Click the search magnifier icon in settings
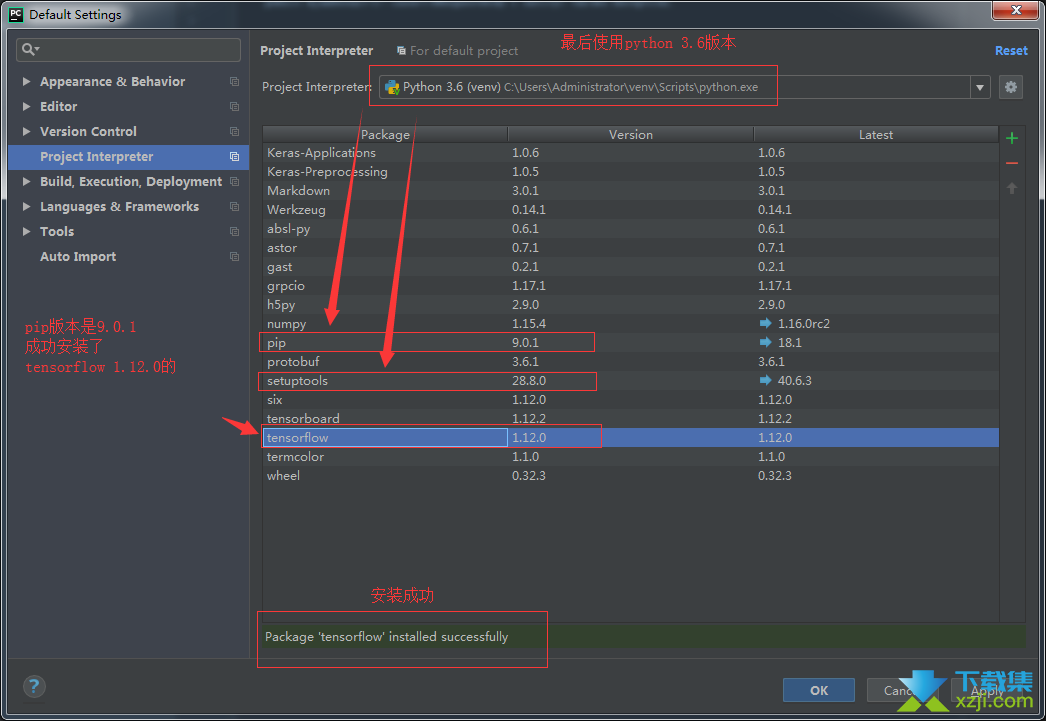This screenshot has width=1046, height=721. [x=30, y=49]
